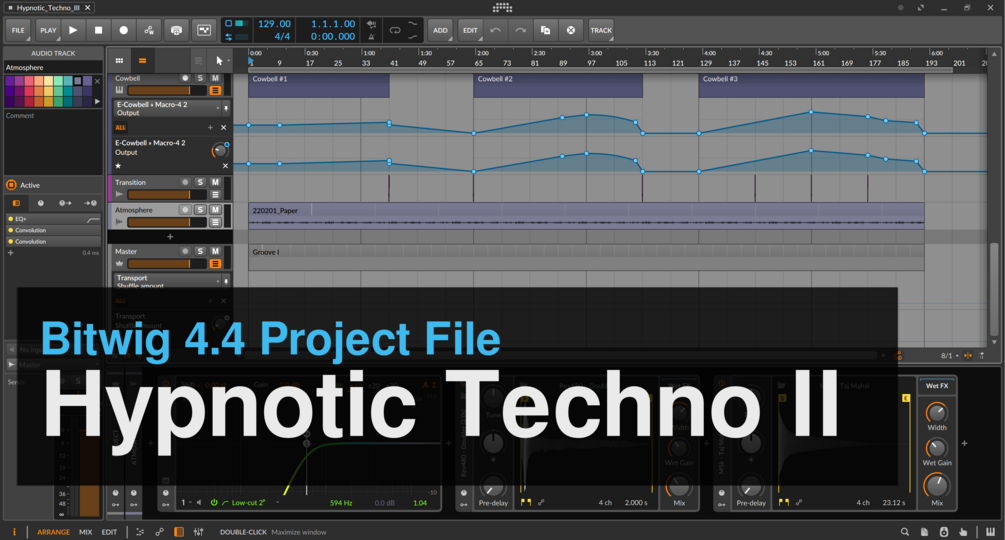The width and height of the screenshot is (1005, 540).
Task: Select the arranger timeline view icon
Action: 142,61
